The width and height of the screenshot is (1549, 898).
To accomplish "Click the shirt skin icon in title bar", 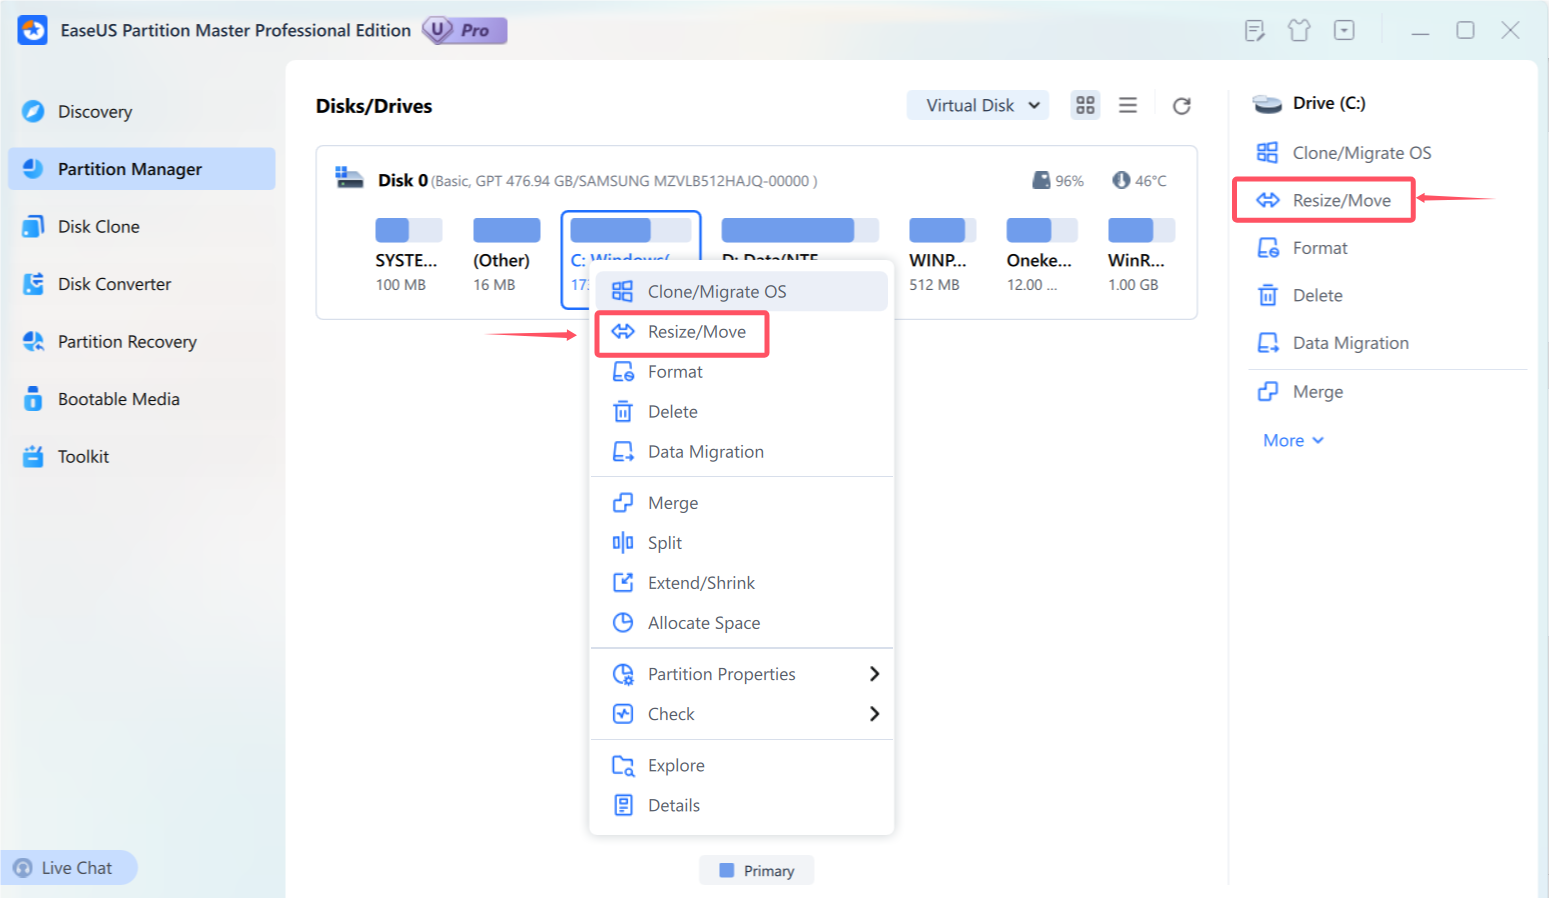I will coord(1299,31).
